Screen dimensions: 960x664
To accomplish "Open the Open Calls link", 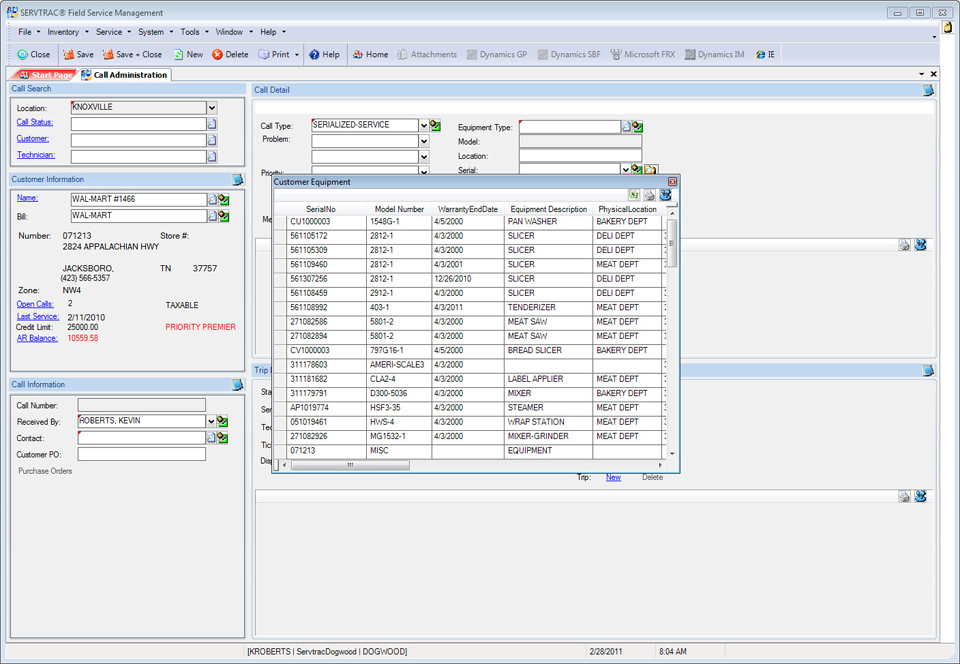I will click(35, 304).
